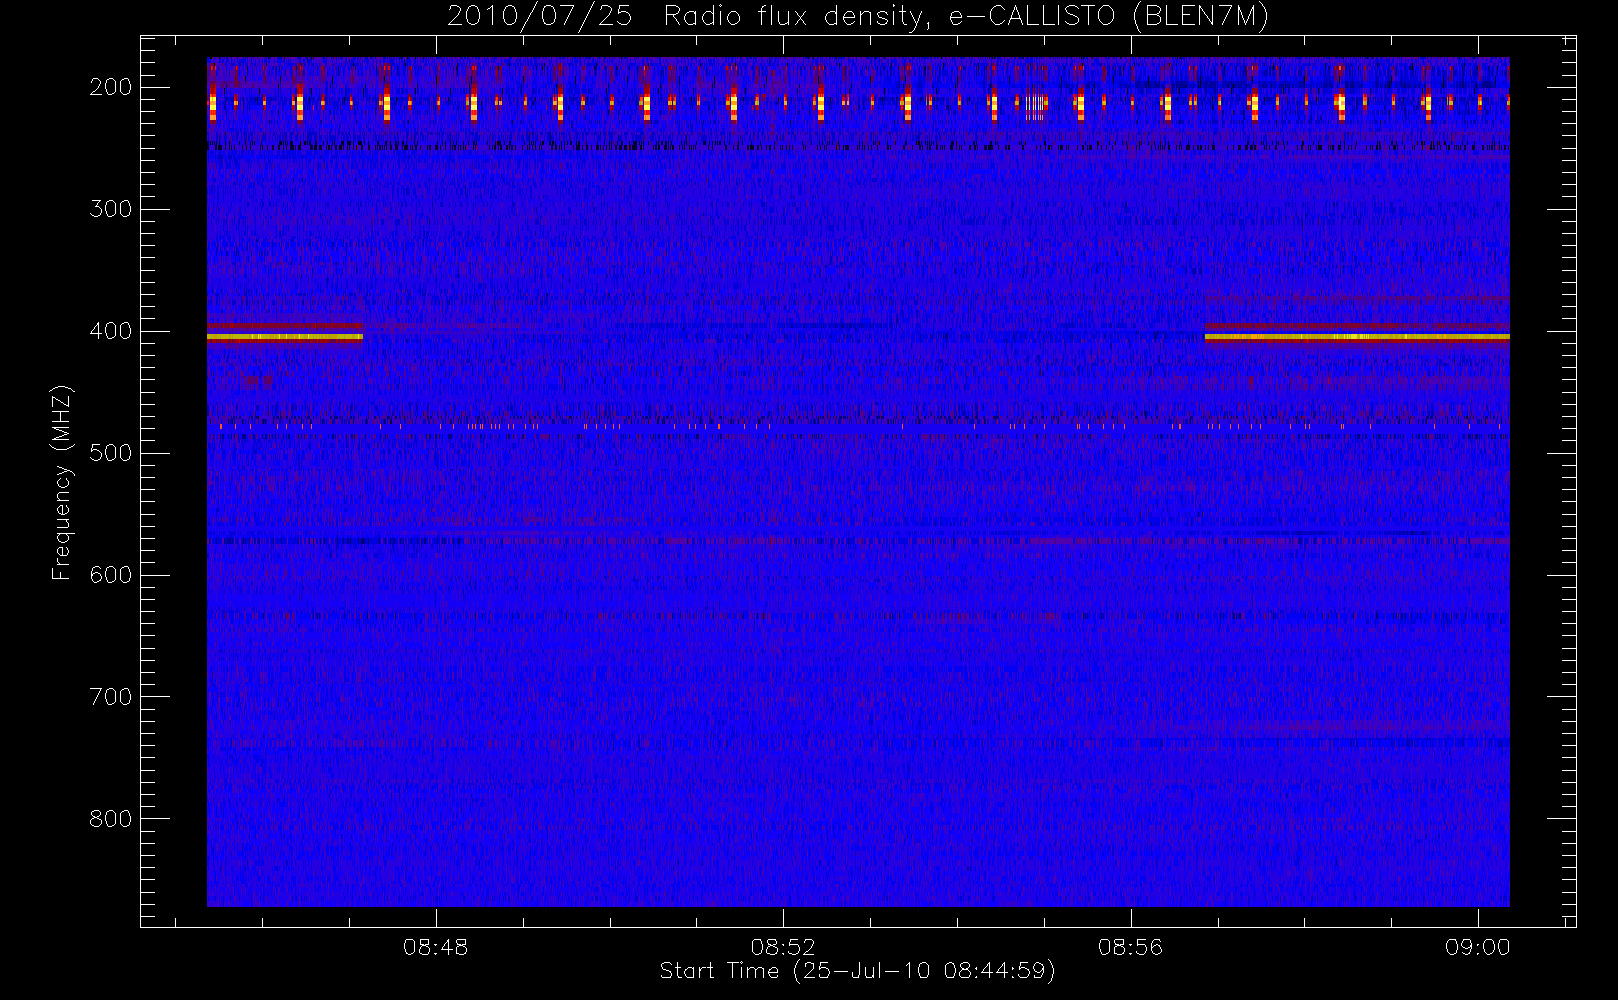Viewport: 1618px width, 1000px height.
Task: Click the 08:48 time tick label
Action: [436, 947]
